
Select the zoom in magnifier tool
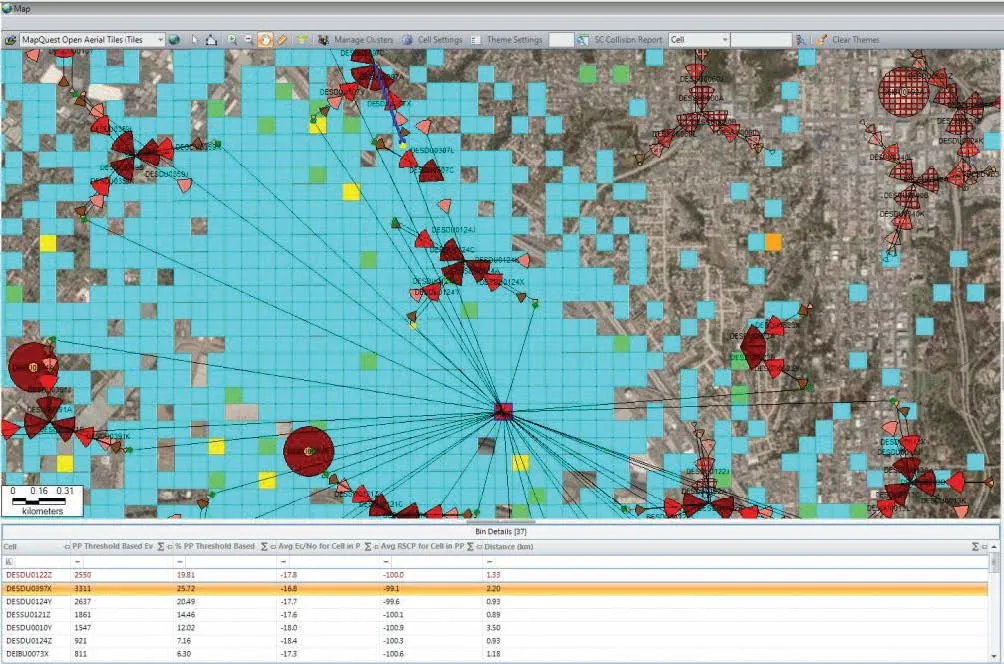point(232,40)
